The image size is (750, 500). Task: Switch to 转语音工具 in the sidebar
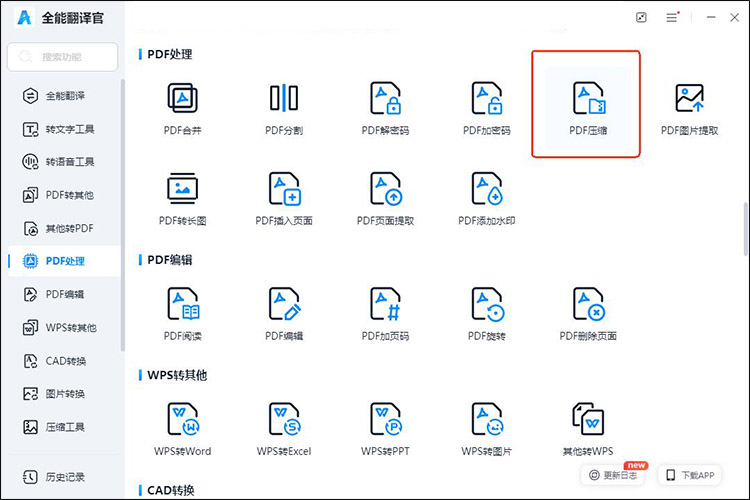coord(64,162)
